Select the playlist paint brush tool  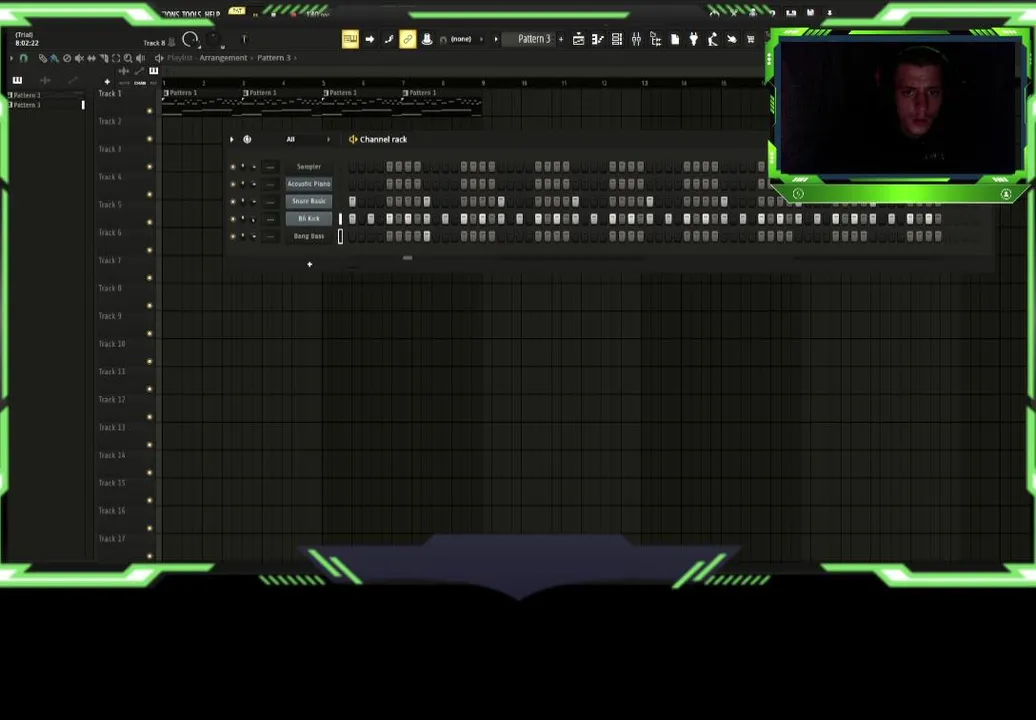(x=54, y=58)
